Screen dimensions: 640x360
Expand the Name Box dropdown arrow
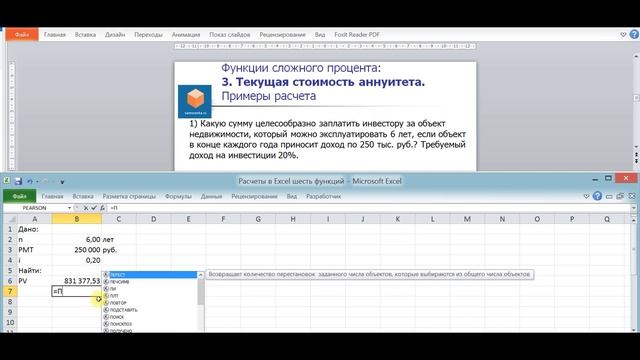click(x=69, y=208)
